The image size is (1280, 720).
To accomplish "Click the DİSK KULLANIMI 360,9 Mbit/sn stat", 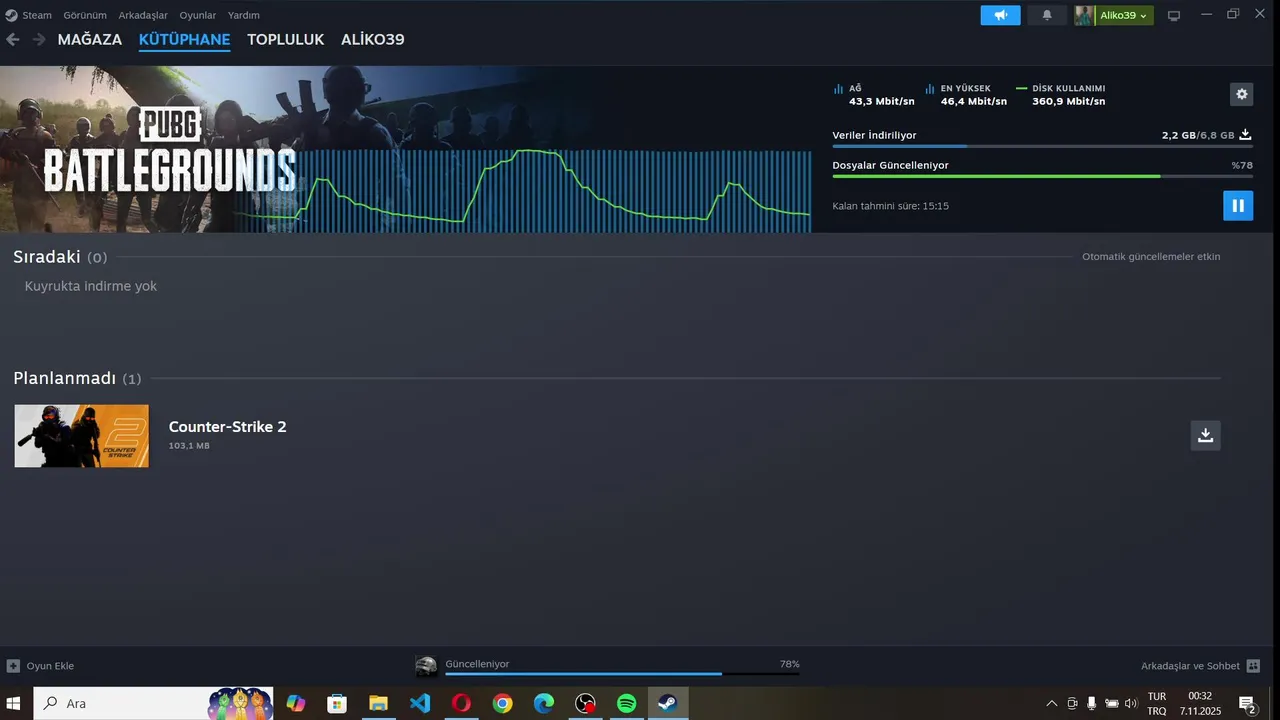I will (x=1061, y=95).
